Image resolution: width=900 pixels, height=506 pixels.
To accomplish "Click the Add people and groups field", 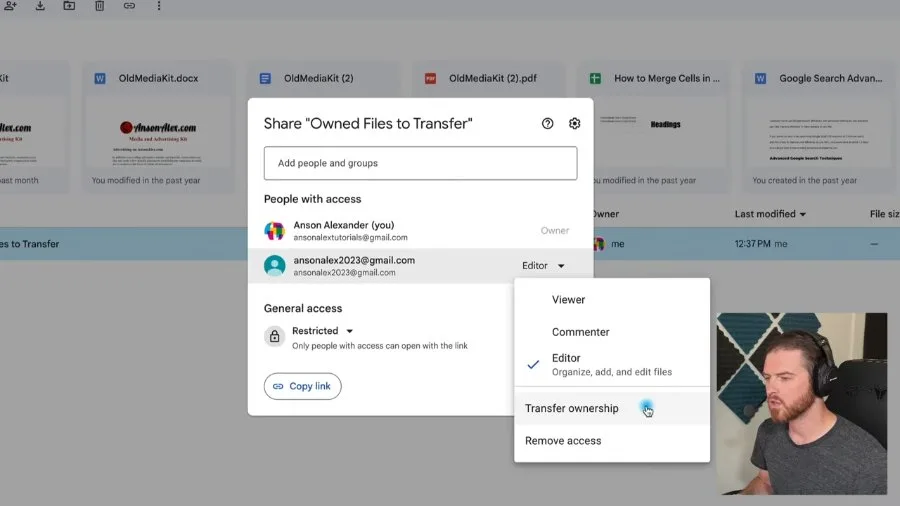I will (420, 163).
